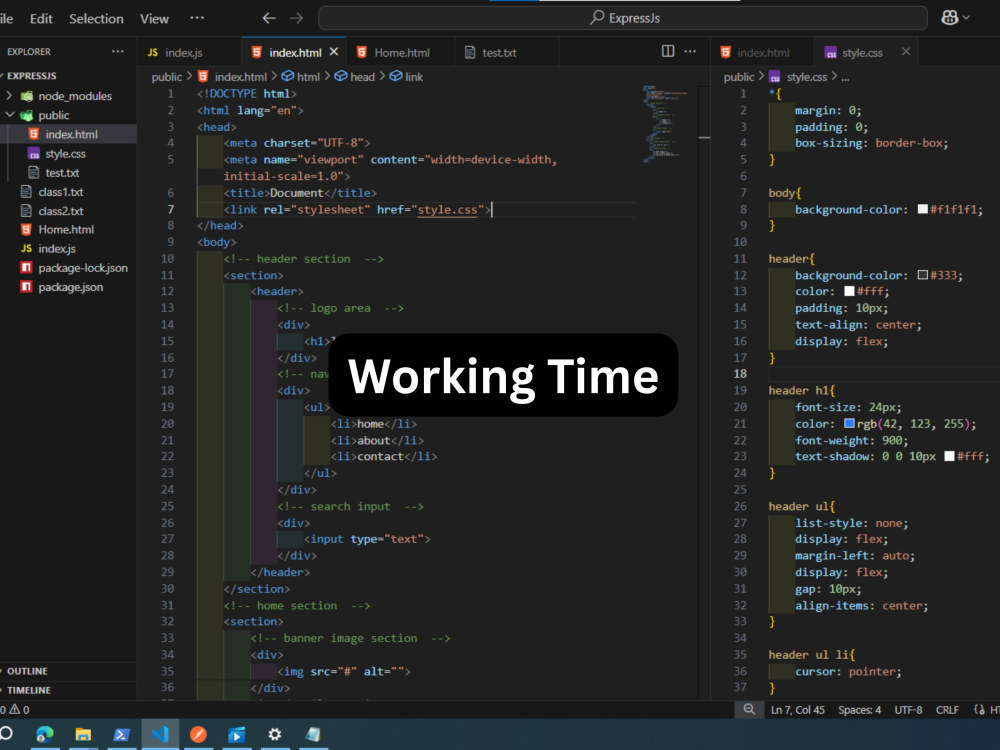Collapse the EXPRESSJS workspace section

pyautogui.click(x=32, y=75)
